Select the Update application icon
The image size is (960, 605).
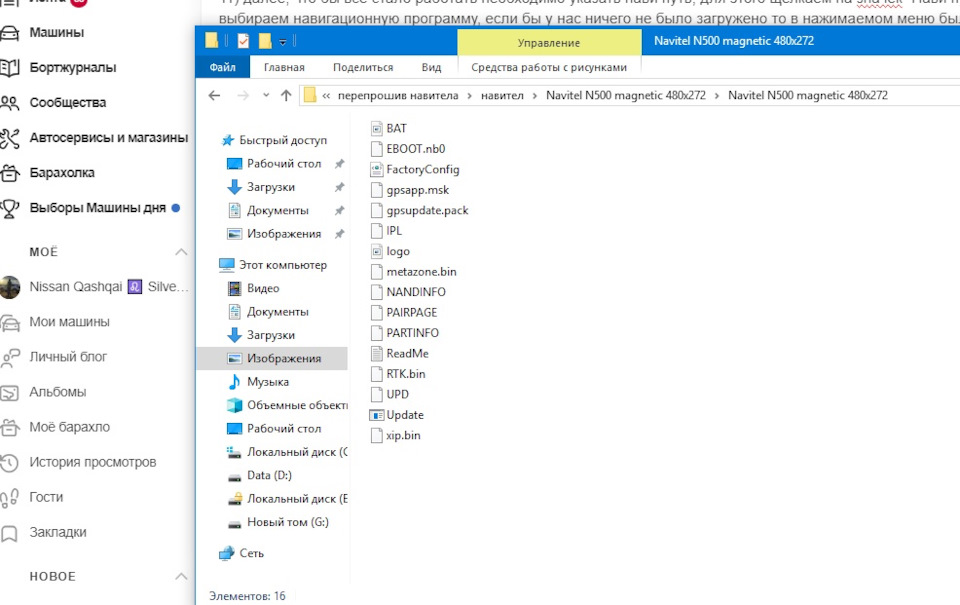pyautogui.click(x=377, y=415)
